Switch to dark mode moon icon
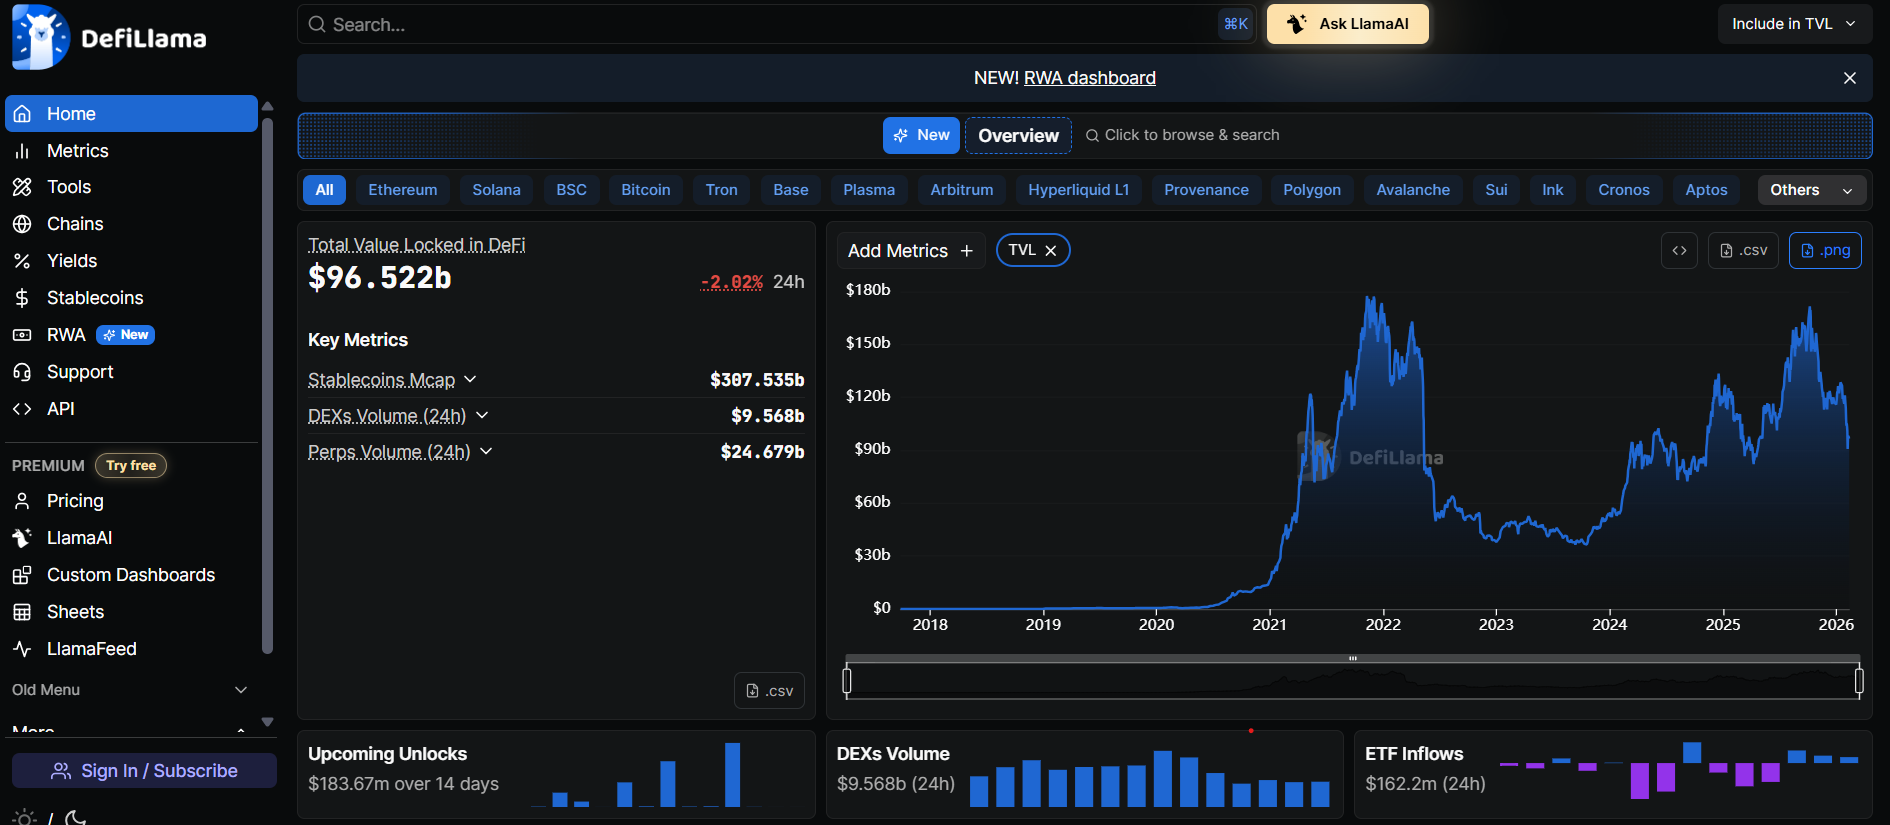The width and height of the screenshot is (1890, 825). point(76,817)
